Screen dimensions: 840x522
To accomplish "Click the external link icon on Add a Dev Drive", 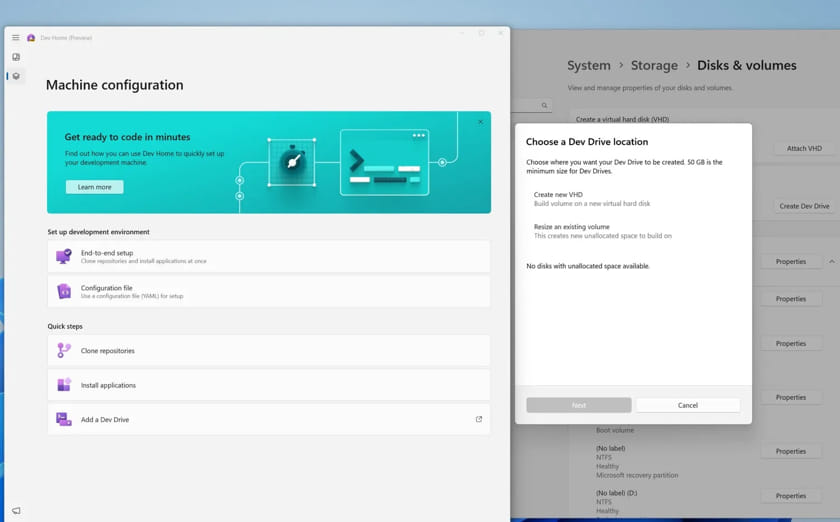I will (479, 419).
